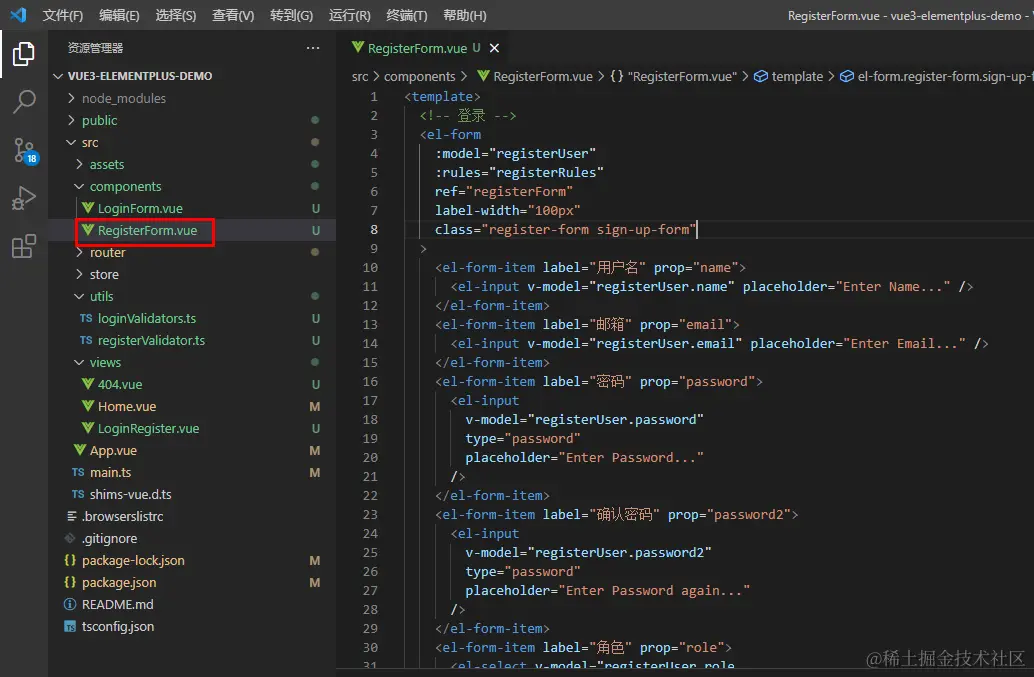Click the .gitignore file icon

[70, 539]
